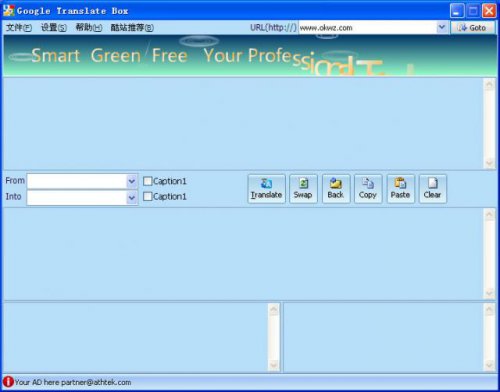
Task: Click the up arrow of the middle text area scrollbar
Action: click(x=489, y=214)
